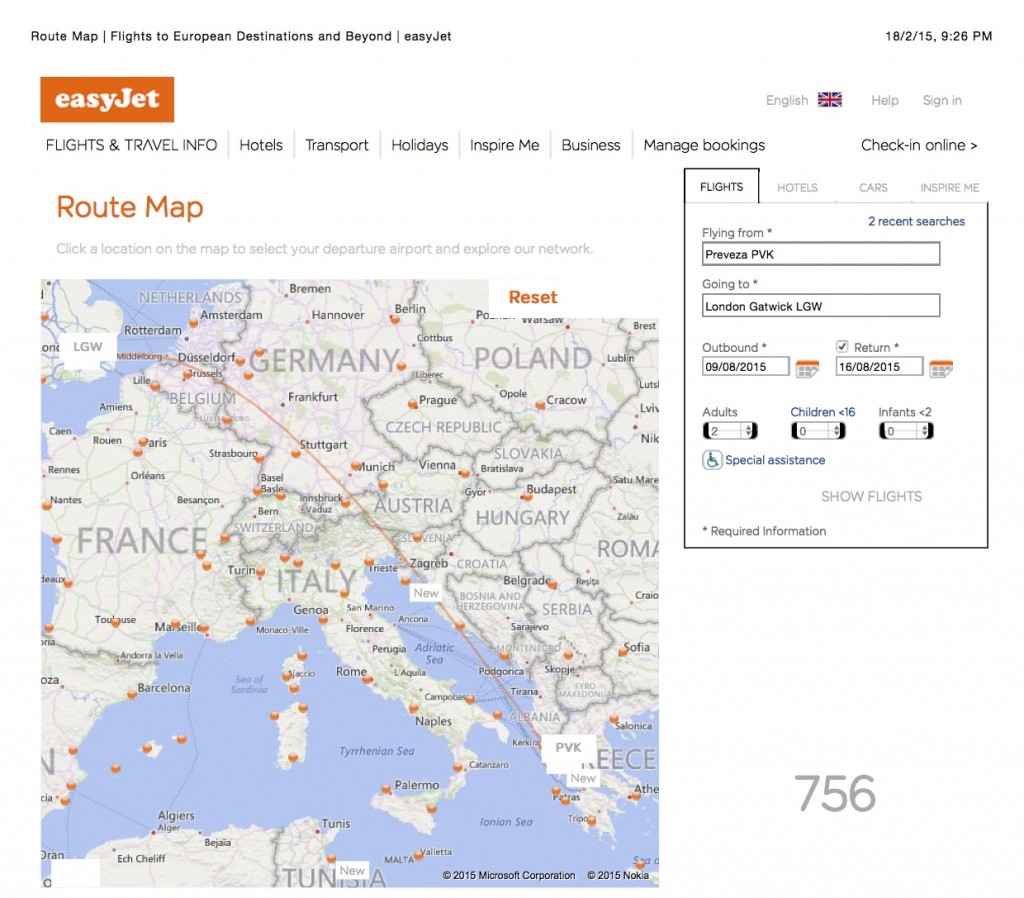Click the wheelchair Special assistance icon
Viewport: 1024px width, 898px height.
pos(712,460)
